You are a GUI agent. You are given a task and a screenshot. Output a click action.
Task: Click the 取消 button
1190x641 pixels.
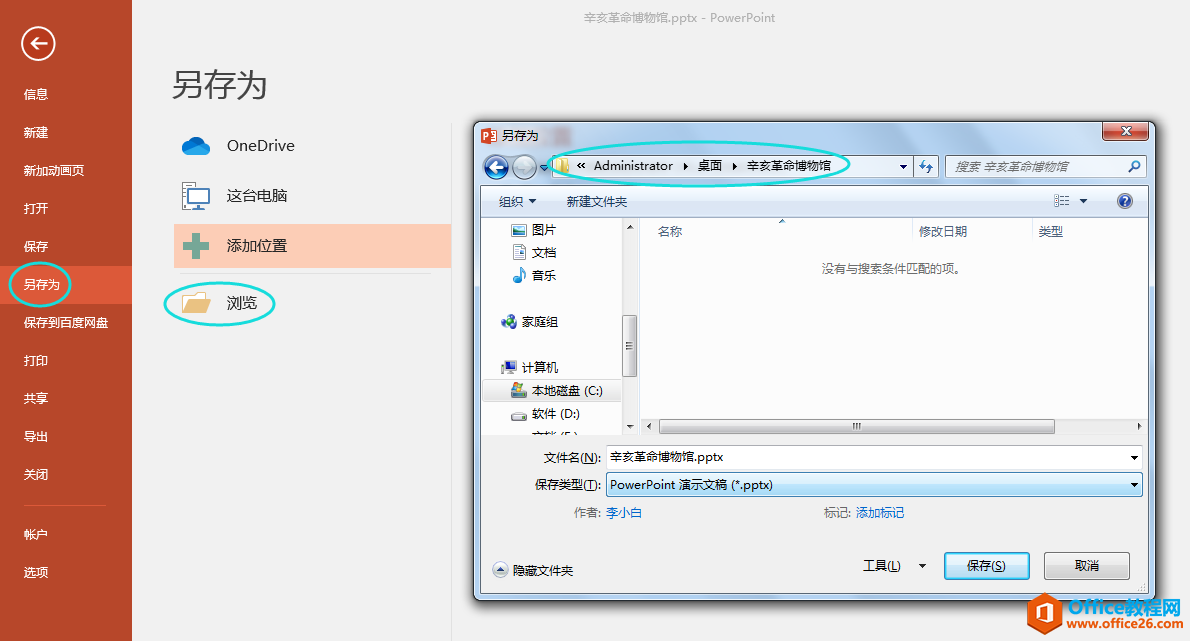(1087, 566)
